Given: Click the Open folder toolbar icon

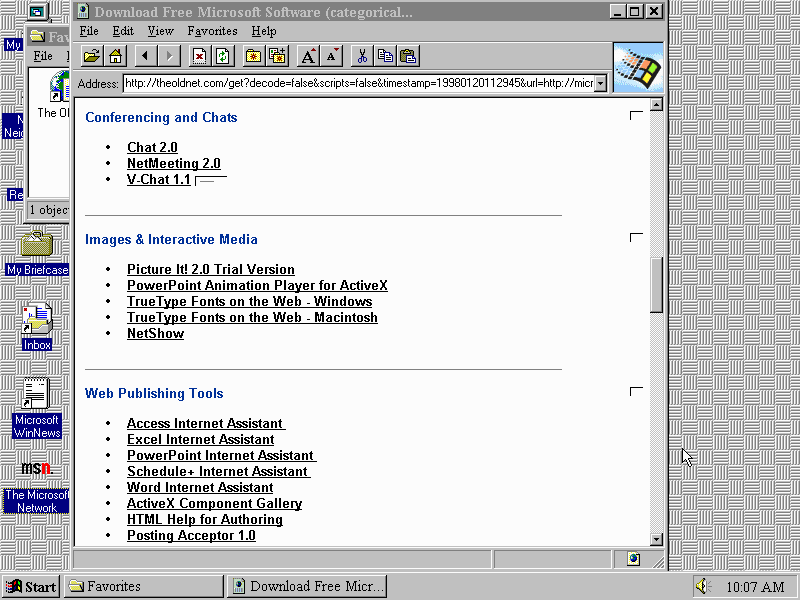Looking at the screenshot, I should click(91, 56).
